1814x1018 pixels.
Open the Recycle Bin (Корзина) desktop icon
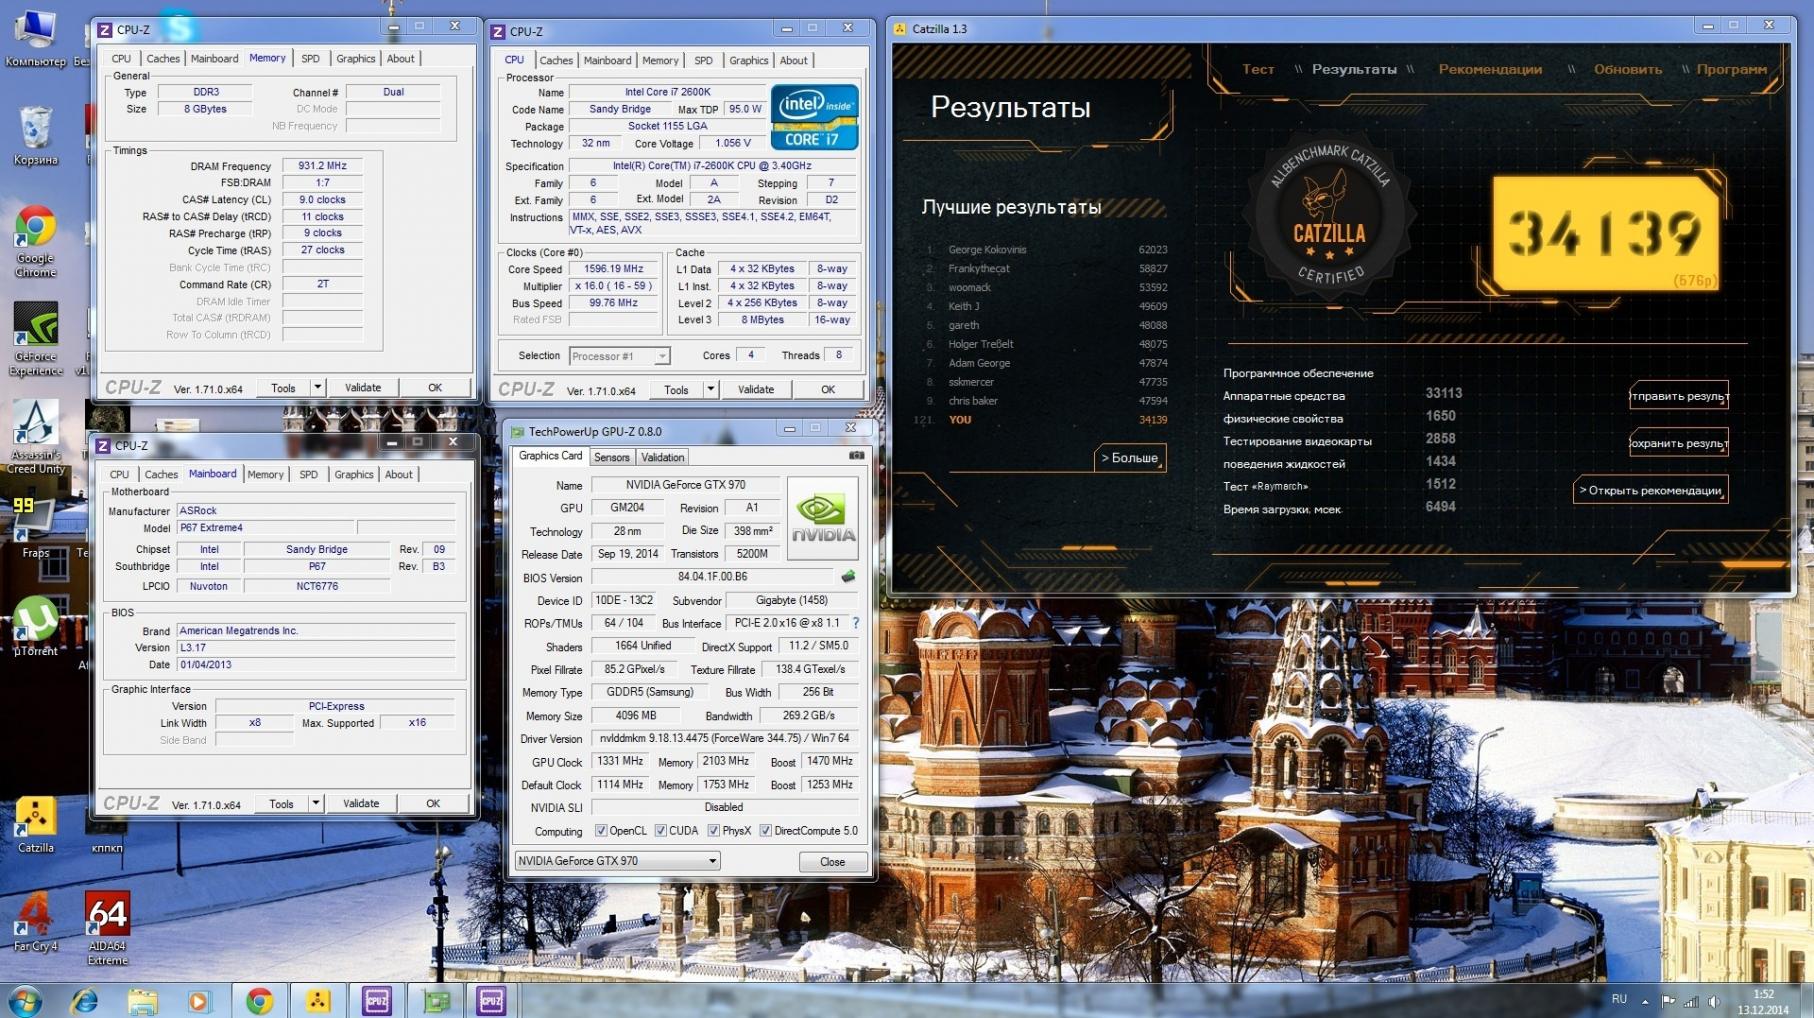click(36, 136)
